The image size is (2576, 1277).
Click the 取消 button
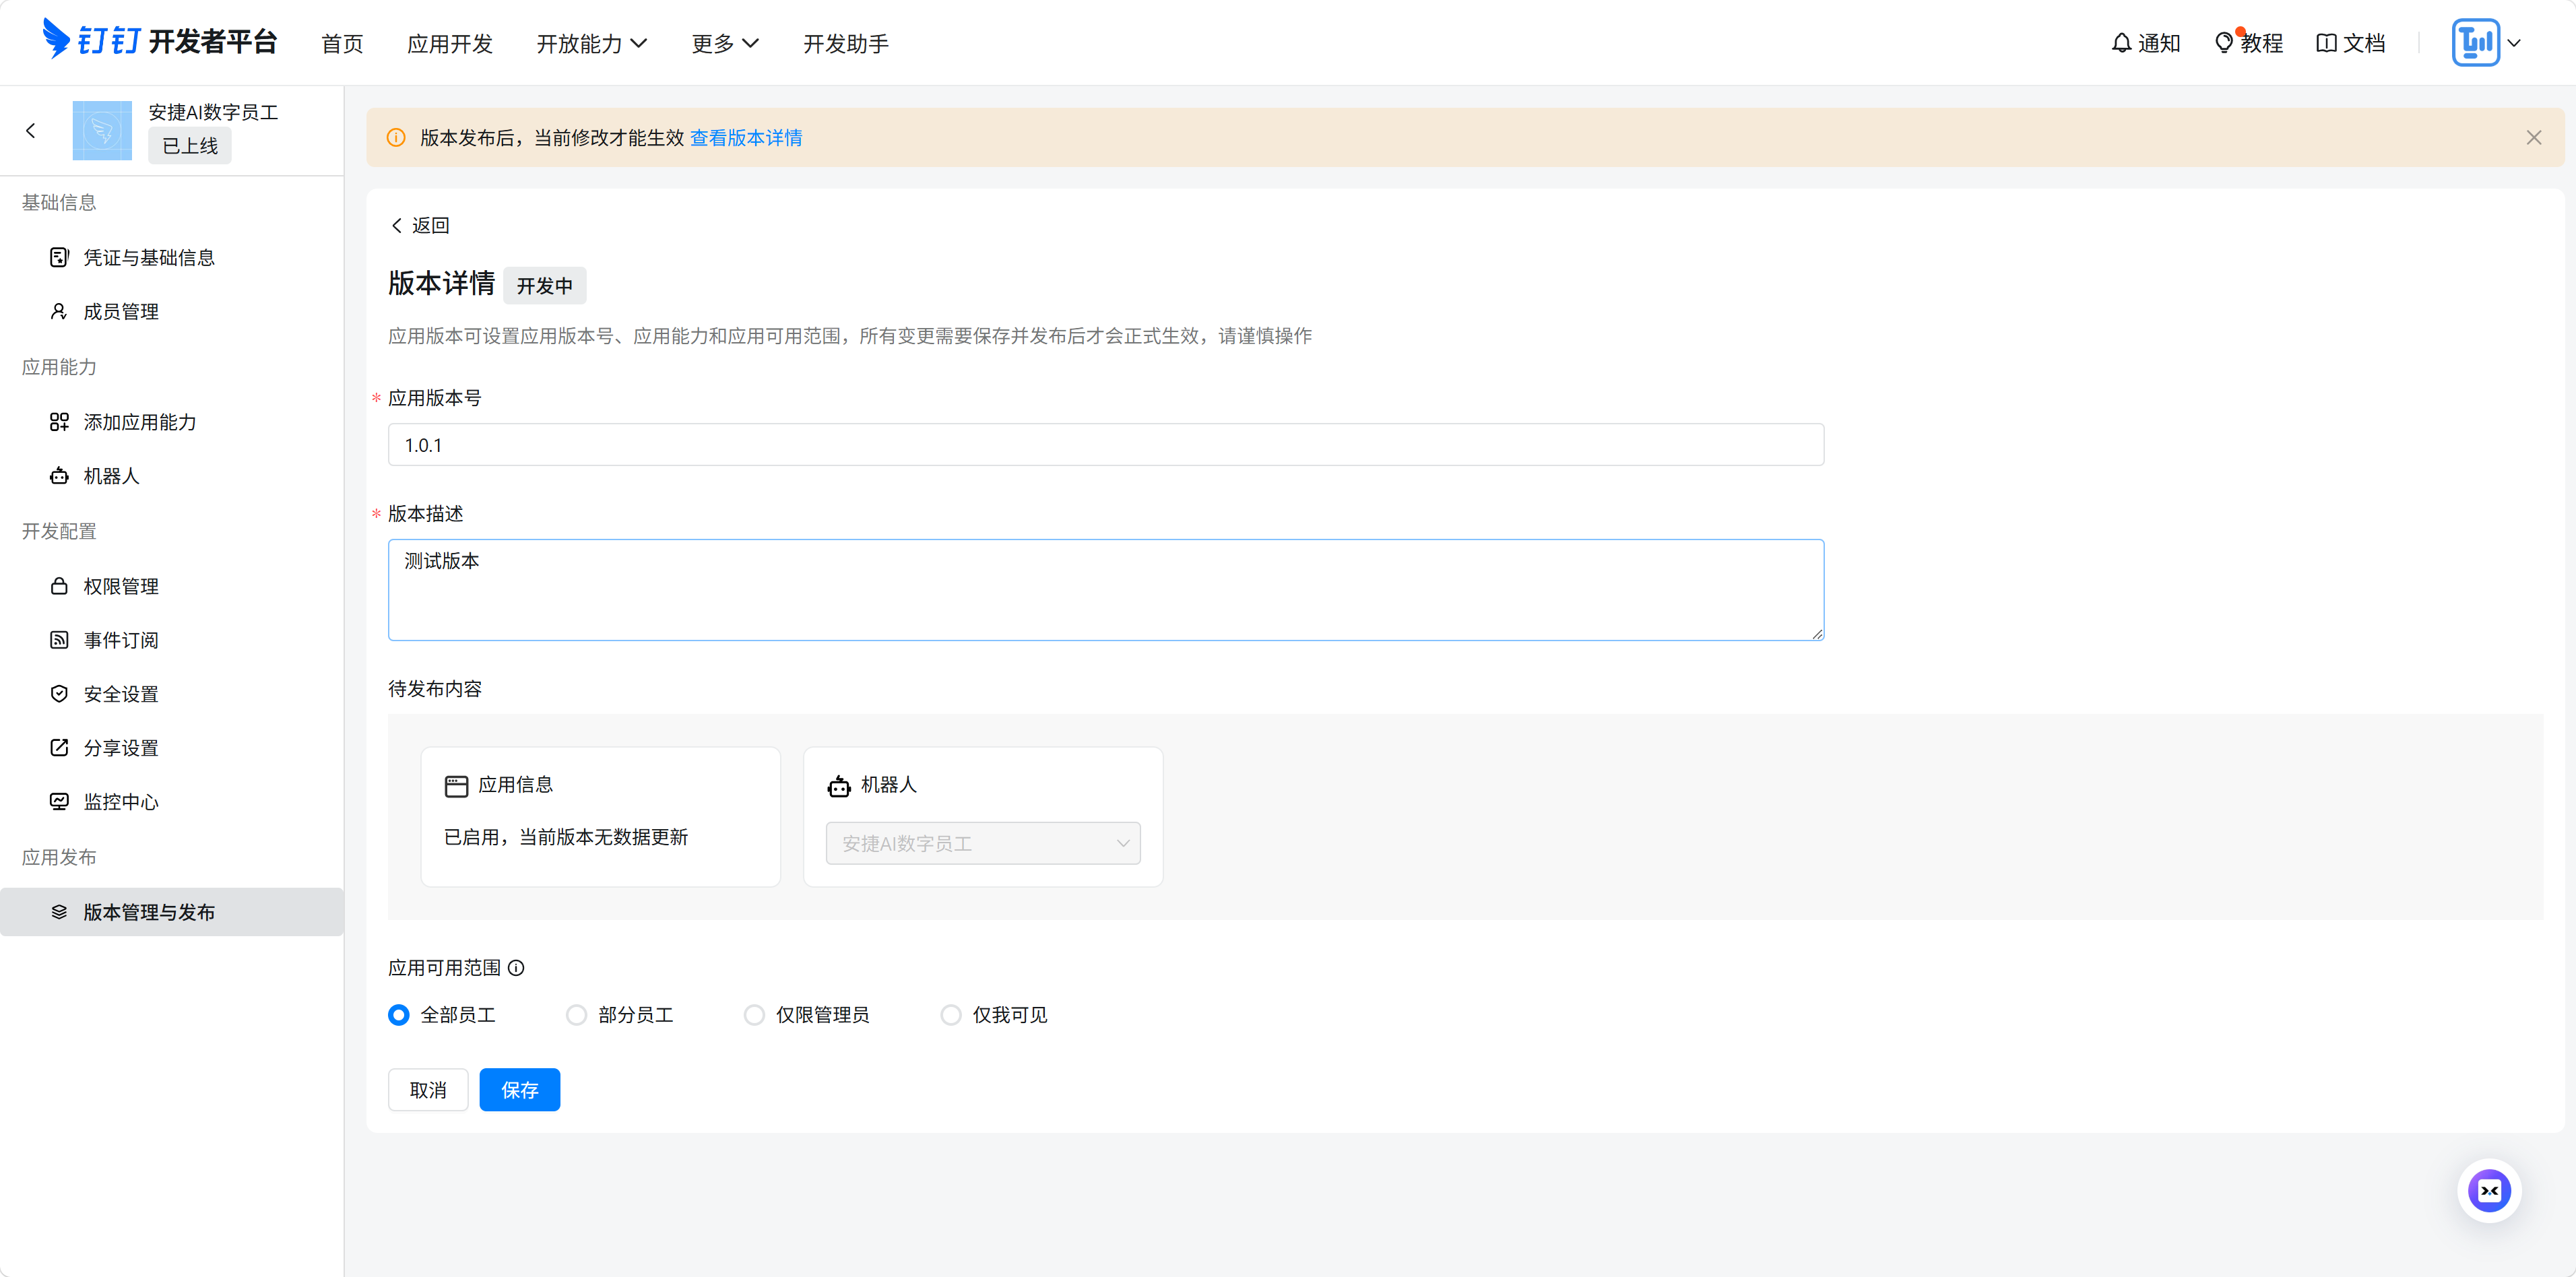(428, 1090)
